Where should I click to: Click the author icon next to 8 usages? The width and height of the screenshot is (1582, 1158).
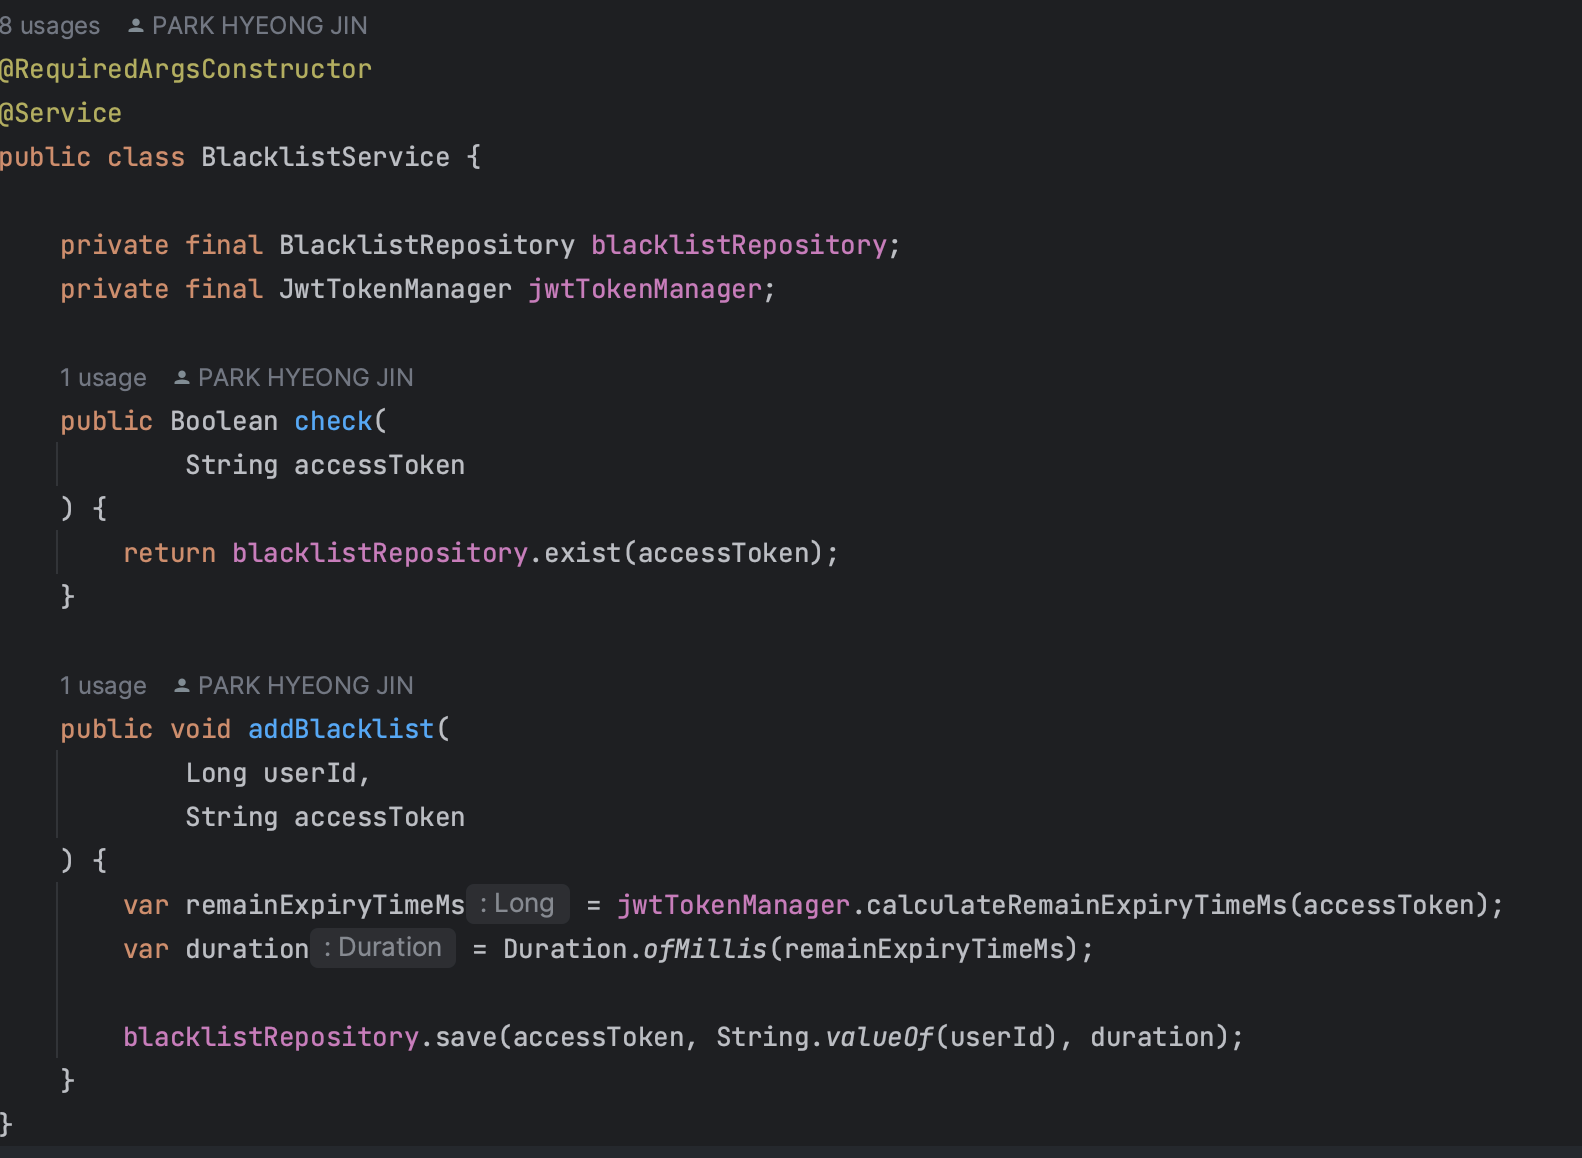136,26
